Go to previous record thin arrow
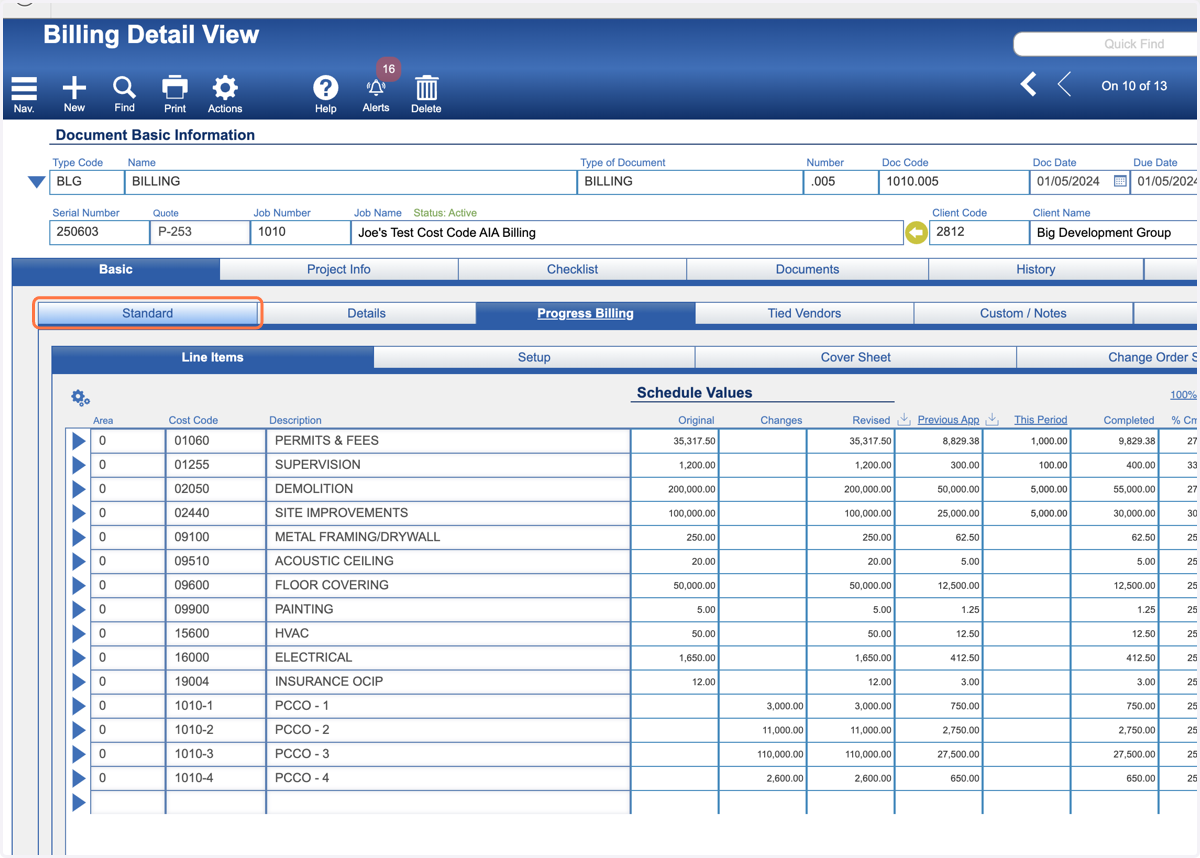 [x=1064, y=85]
